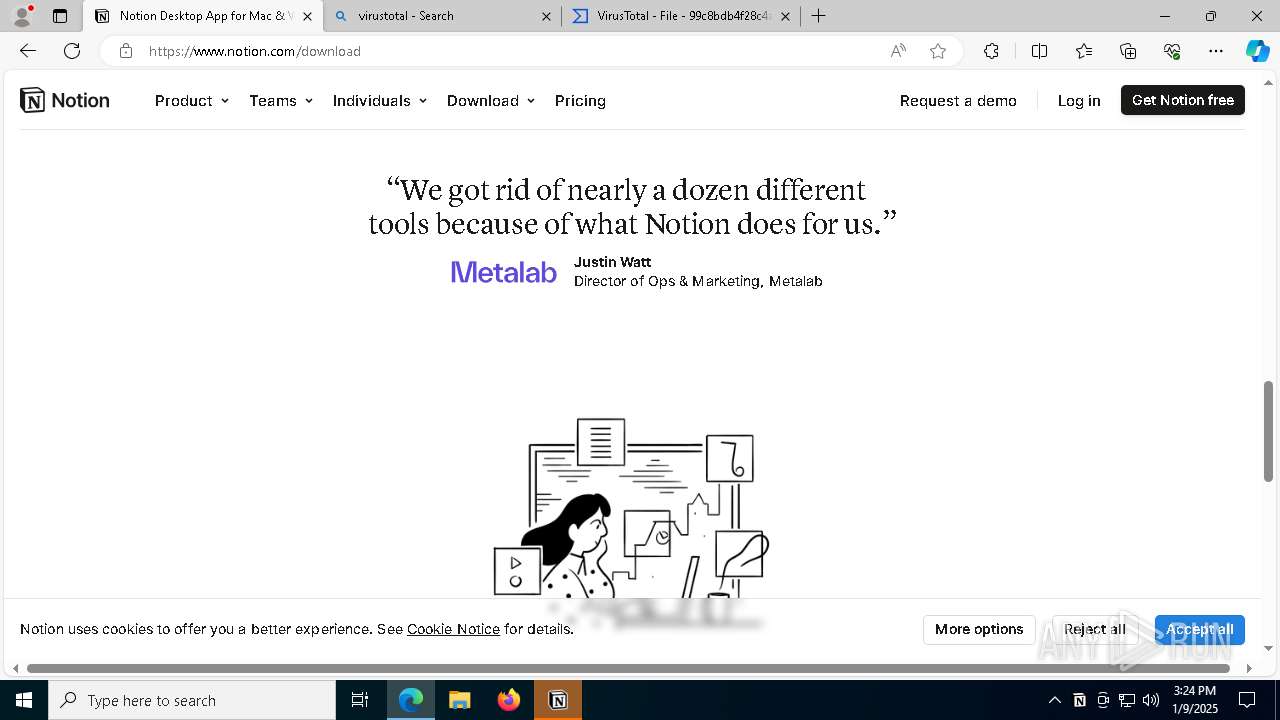This screenshot has width=1280, height=720.
Task: Click the Log in link
Action: (x=1079, y=100)
